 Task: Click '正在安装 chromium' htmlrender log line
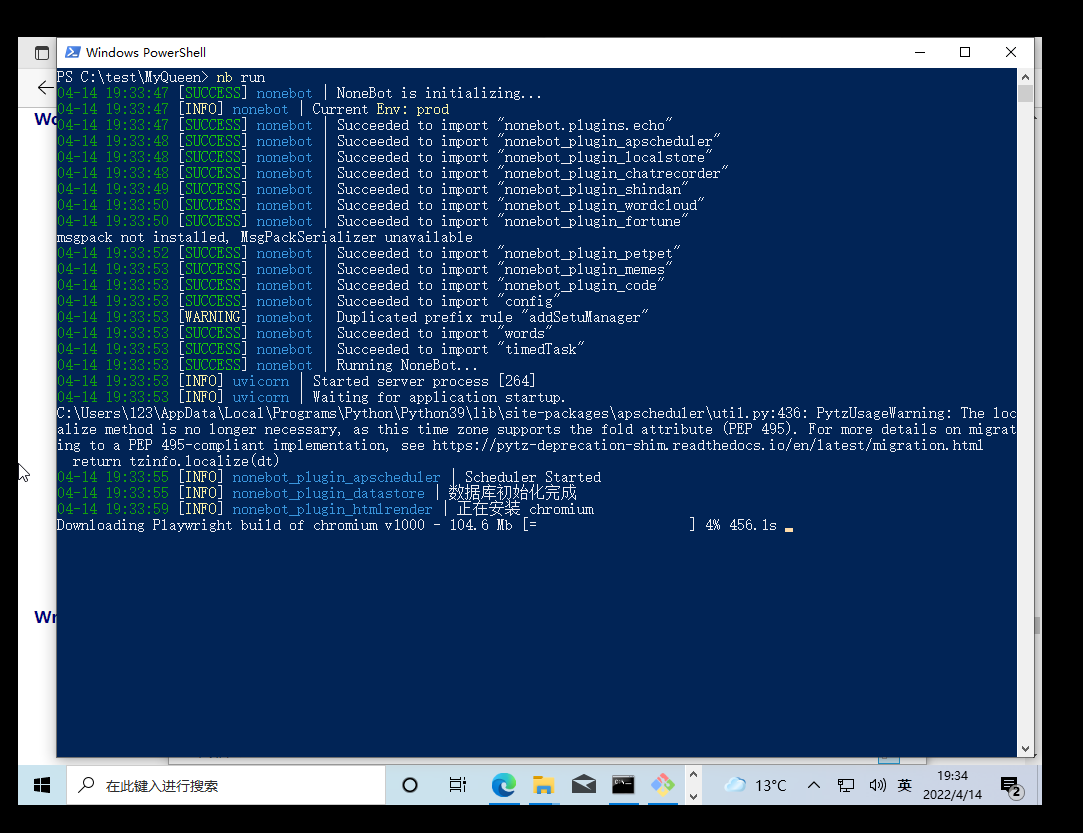click(x=325, y=509)
